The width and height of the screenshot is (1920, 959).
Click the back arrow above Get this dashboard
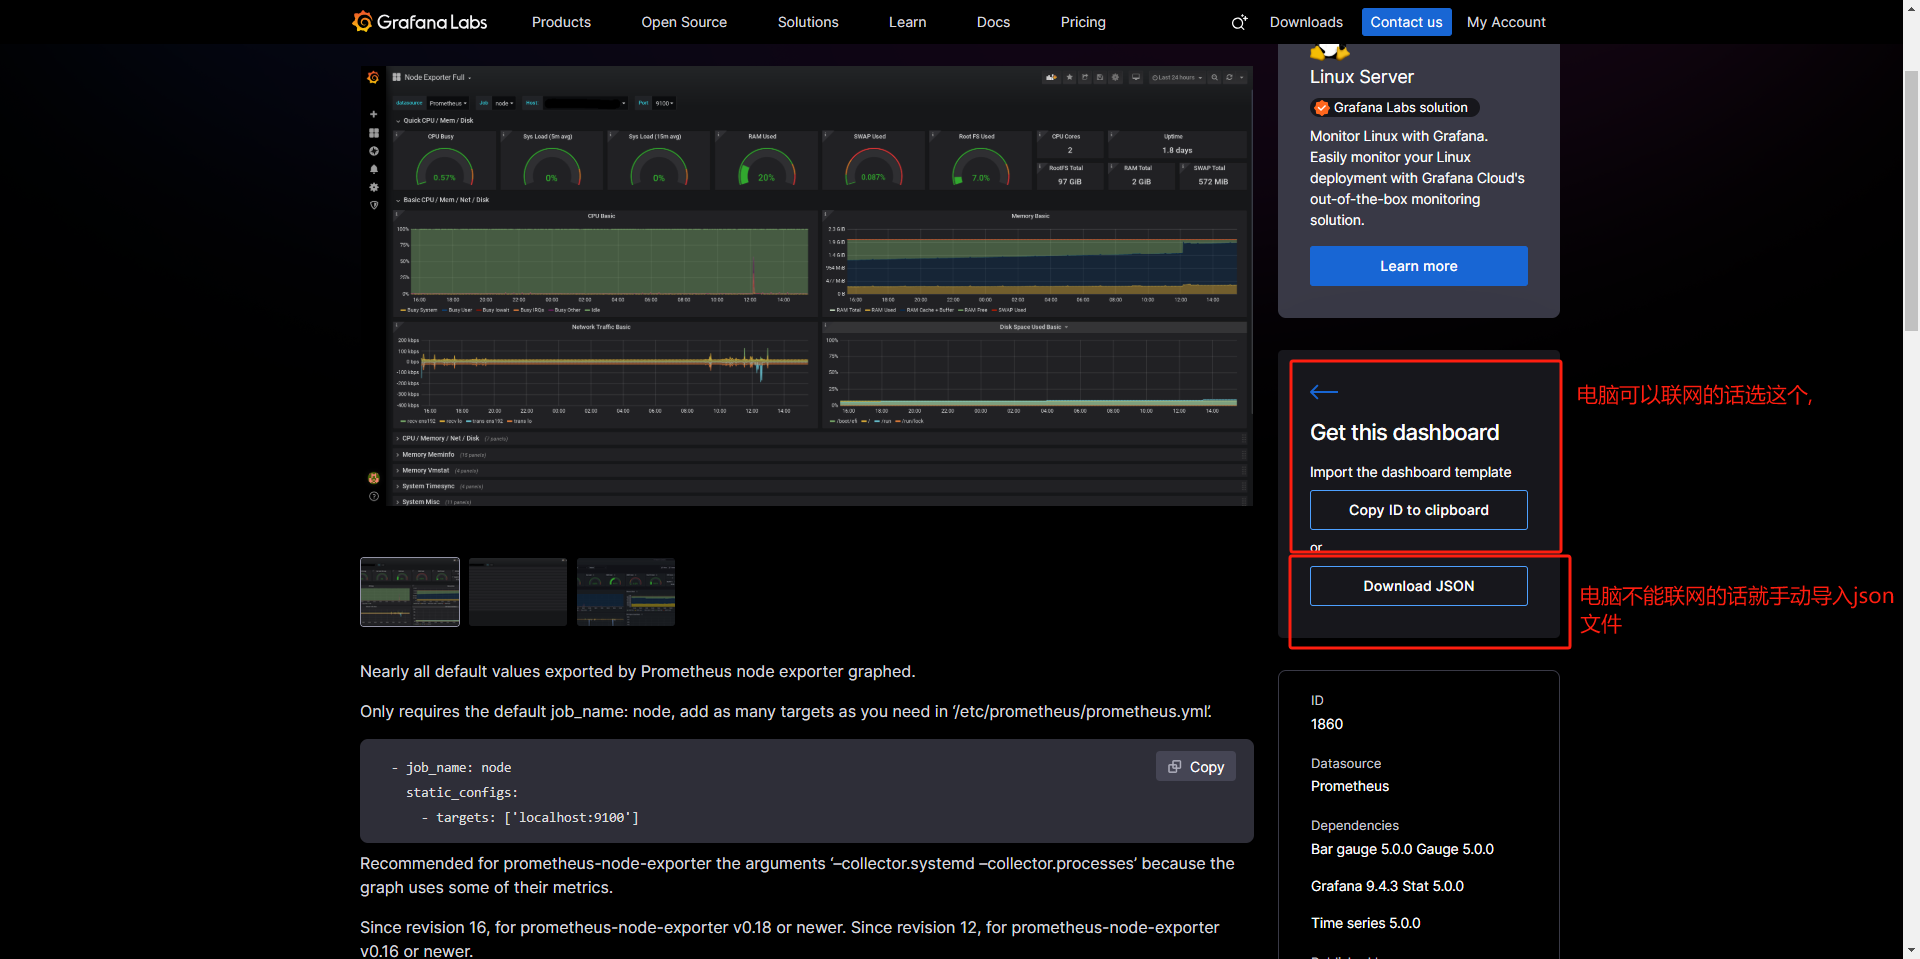click(x=1324, y=392)
